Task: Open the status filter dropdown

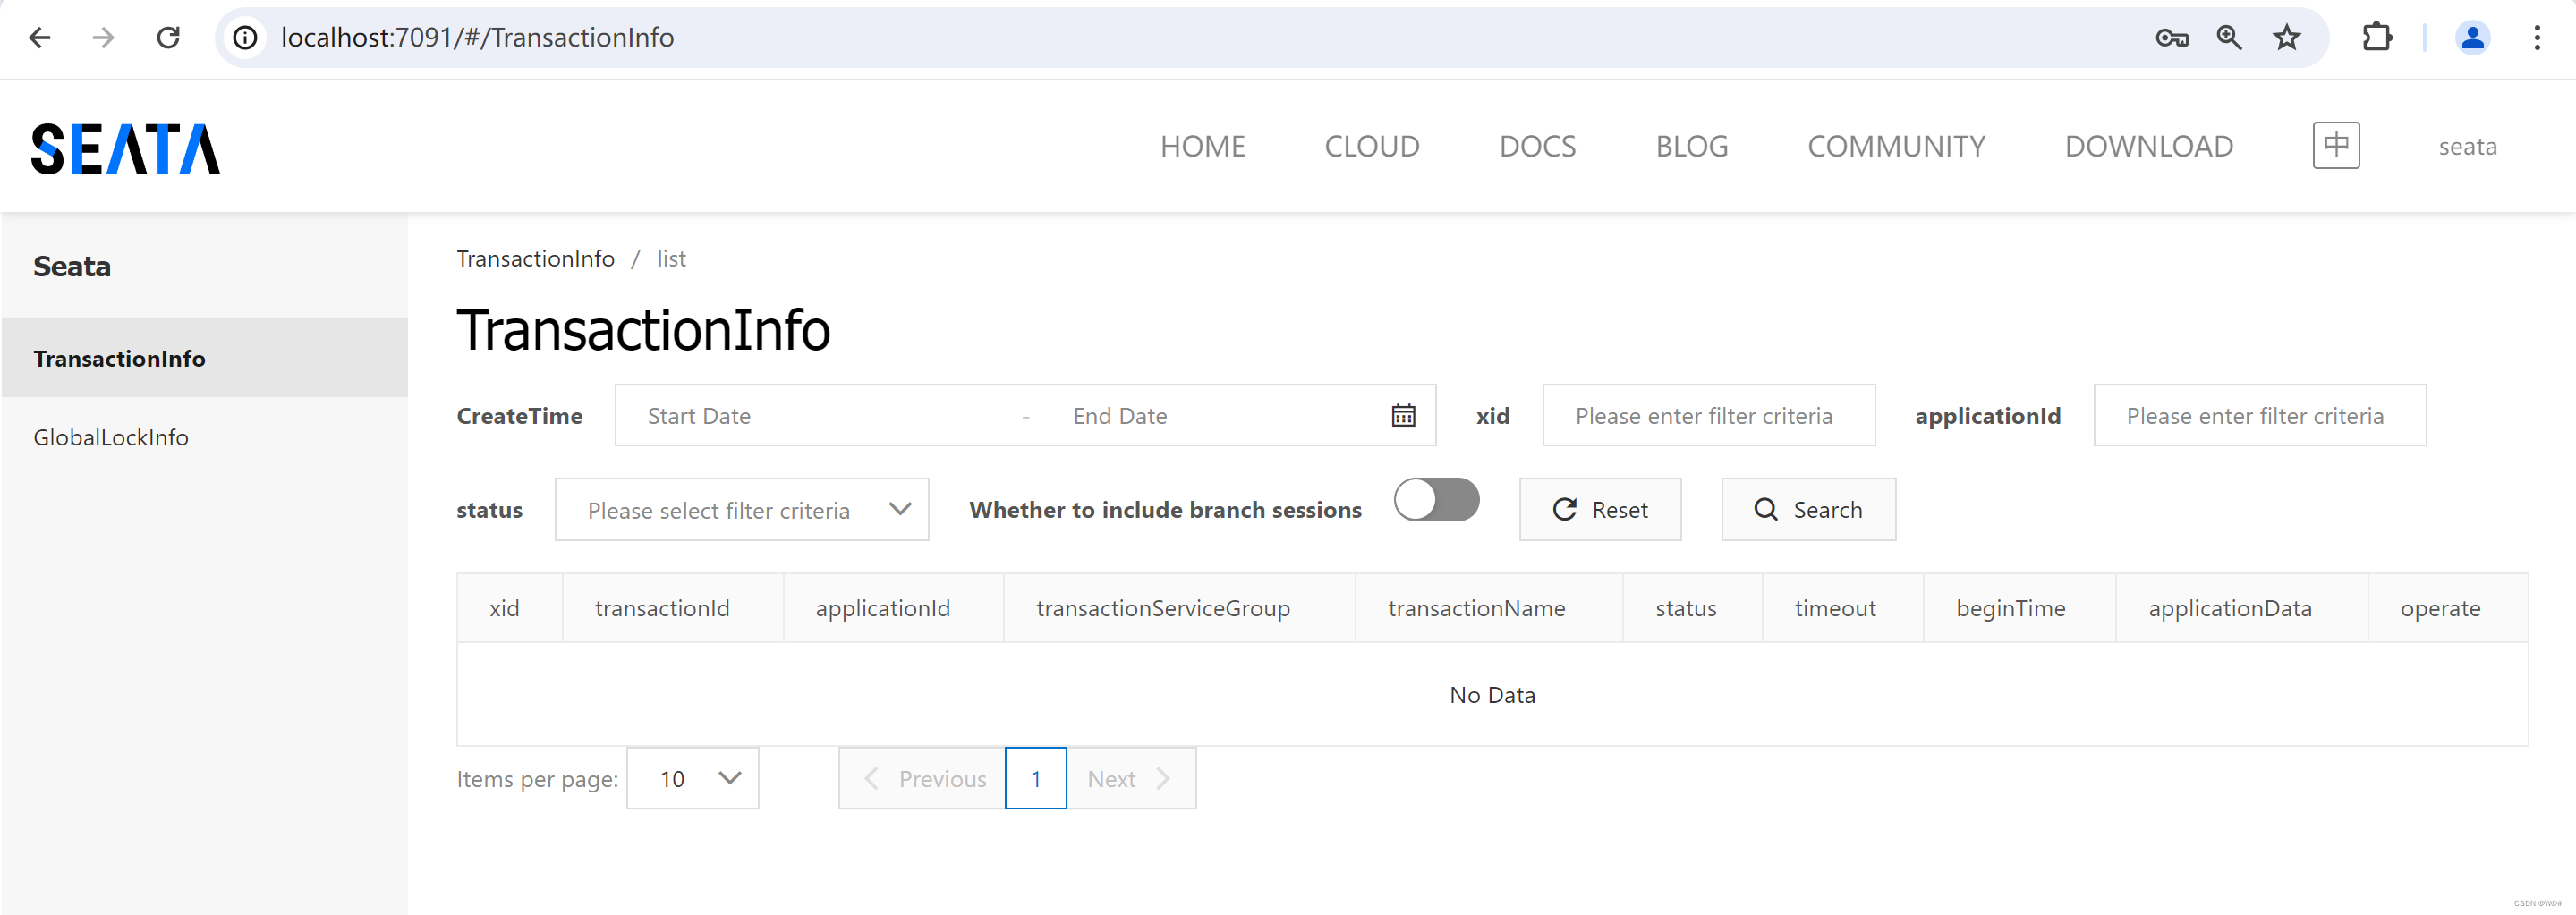Action: (x=741, y=510)
